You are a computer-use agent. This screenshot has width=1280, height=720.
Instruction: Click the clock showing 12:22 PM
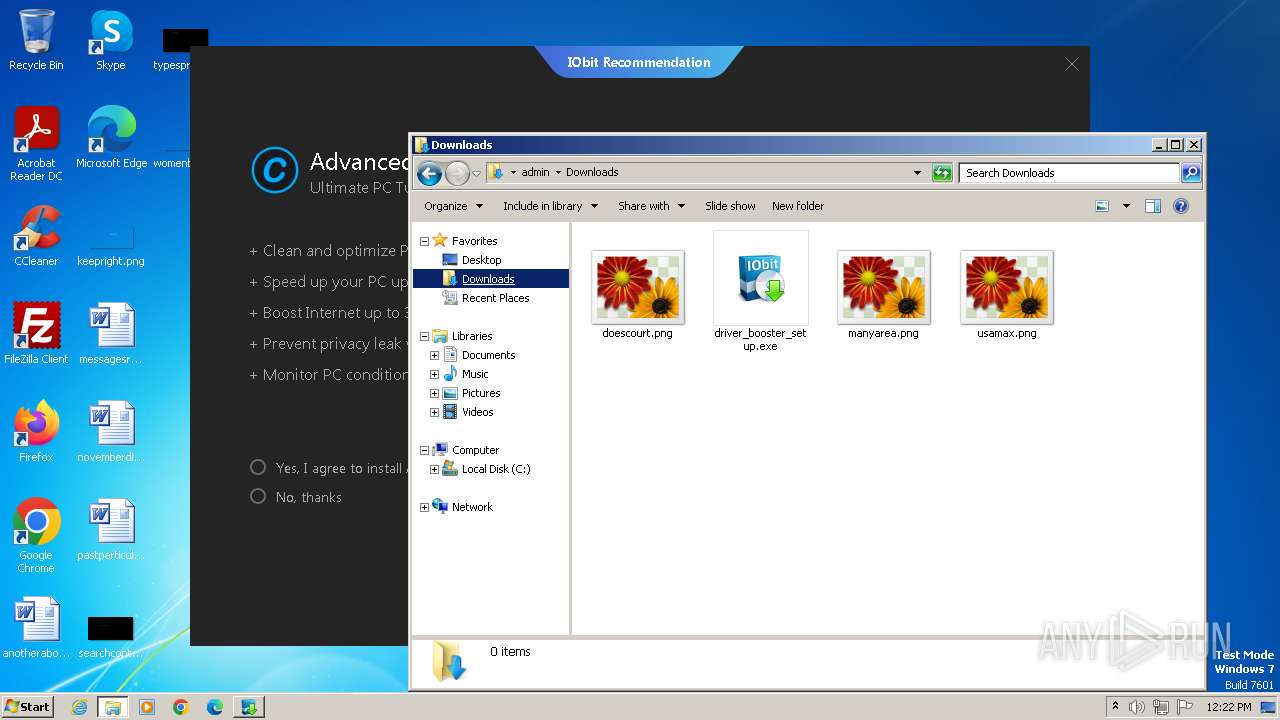click(1229, 707)
